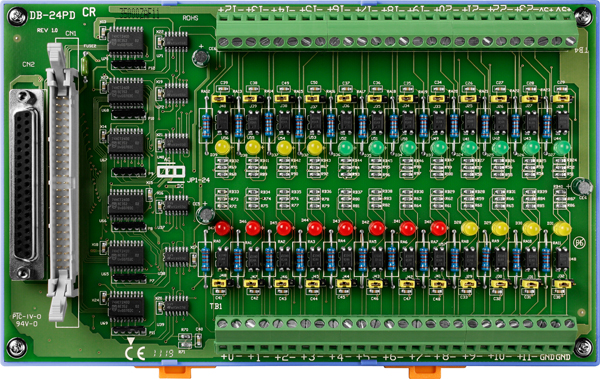Select the left orange DIN-rail clip
This screenshot has width=600, height=379.
[175, 372]
